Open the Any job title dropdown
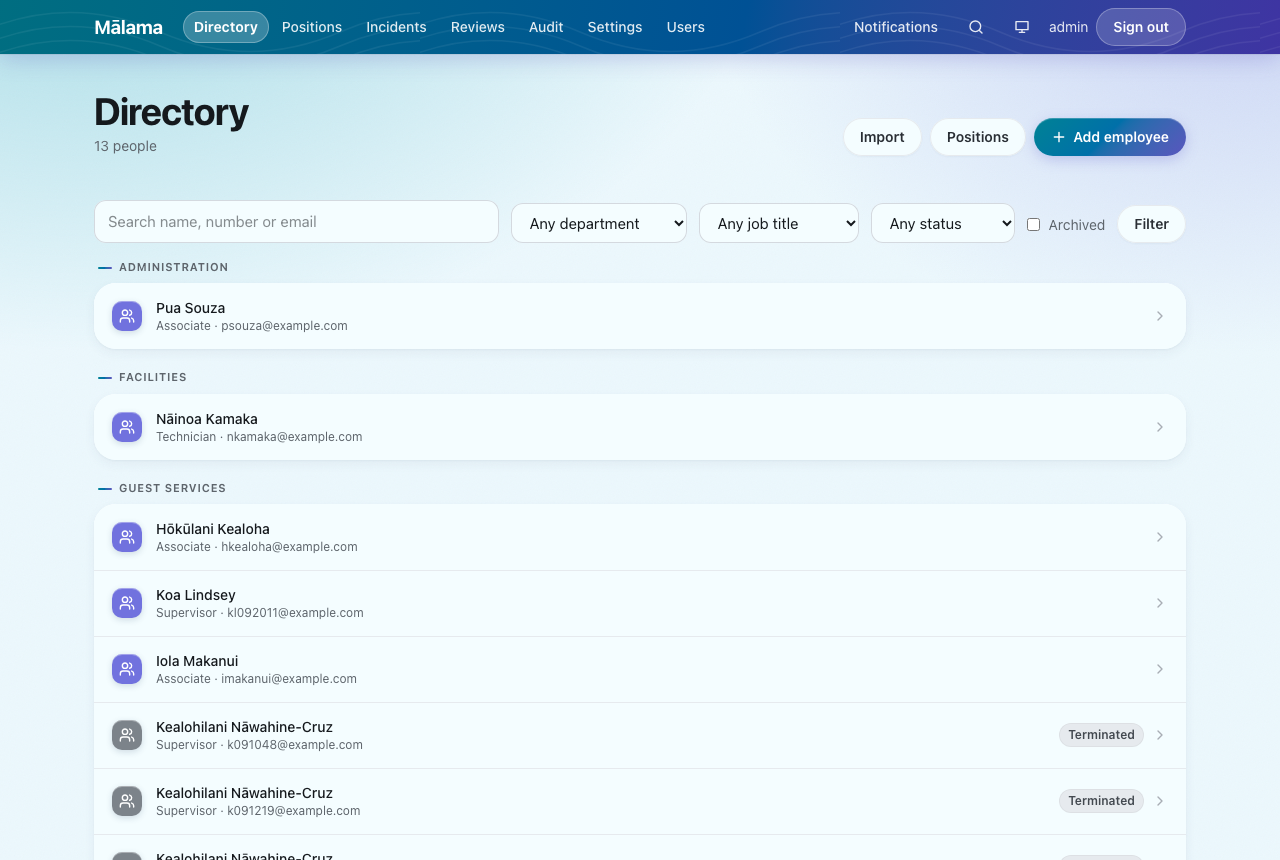This screenshot has width=1280, height=860. pos(779,223)
